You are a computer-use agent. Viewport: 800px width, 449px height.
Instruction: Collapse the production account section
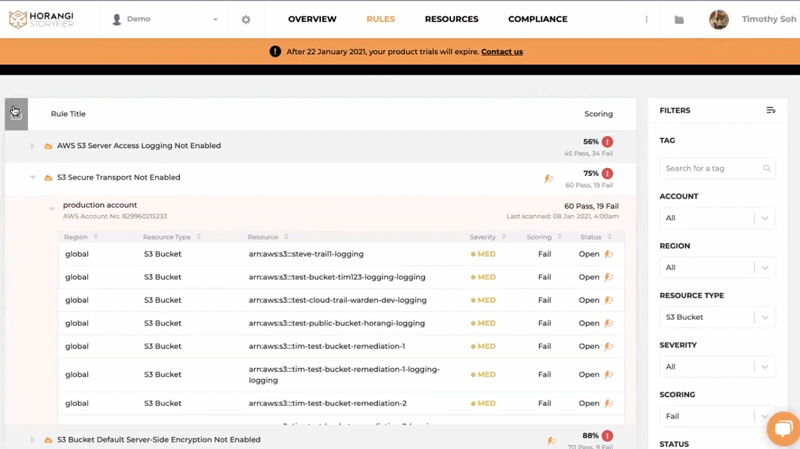[52, 209]
